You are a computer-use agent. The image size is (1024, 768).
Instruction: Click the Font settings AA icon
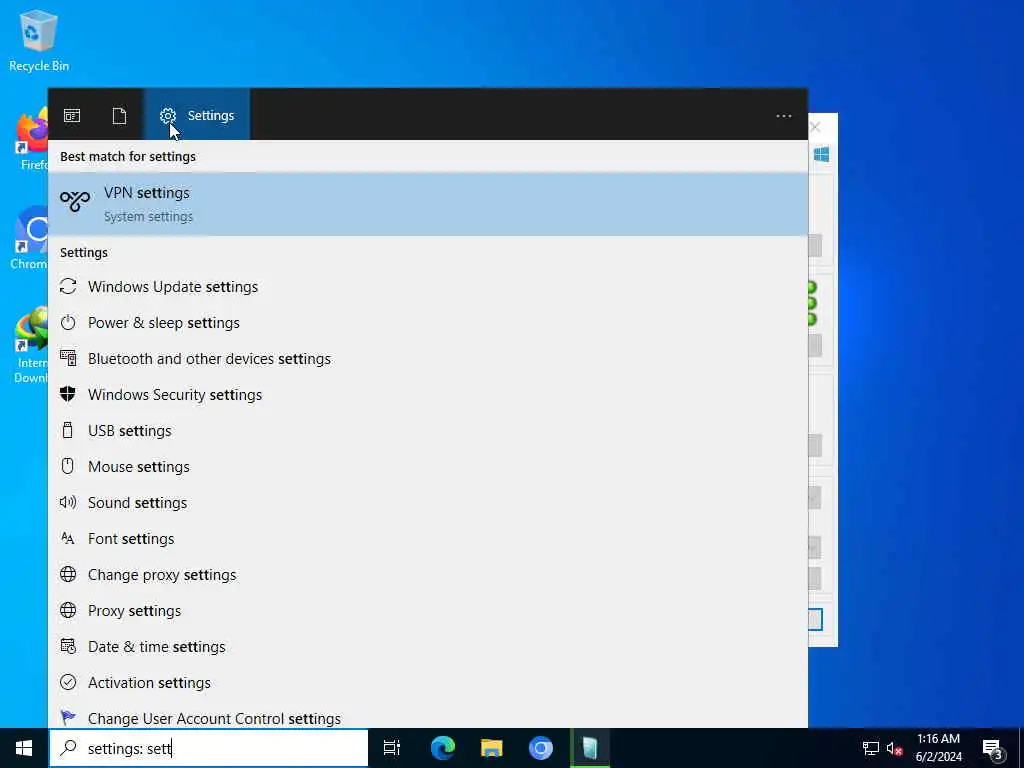coord(68,537)
